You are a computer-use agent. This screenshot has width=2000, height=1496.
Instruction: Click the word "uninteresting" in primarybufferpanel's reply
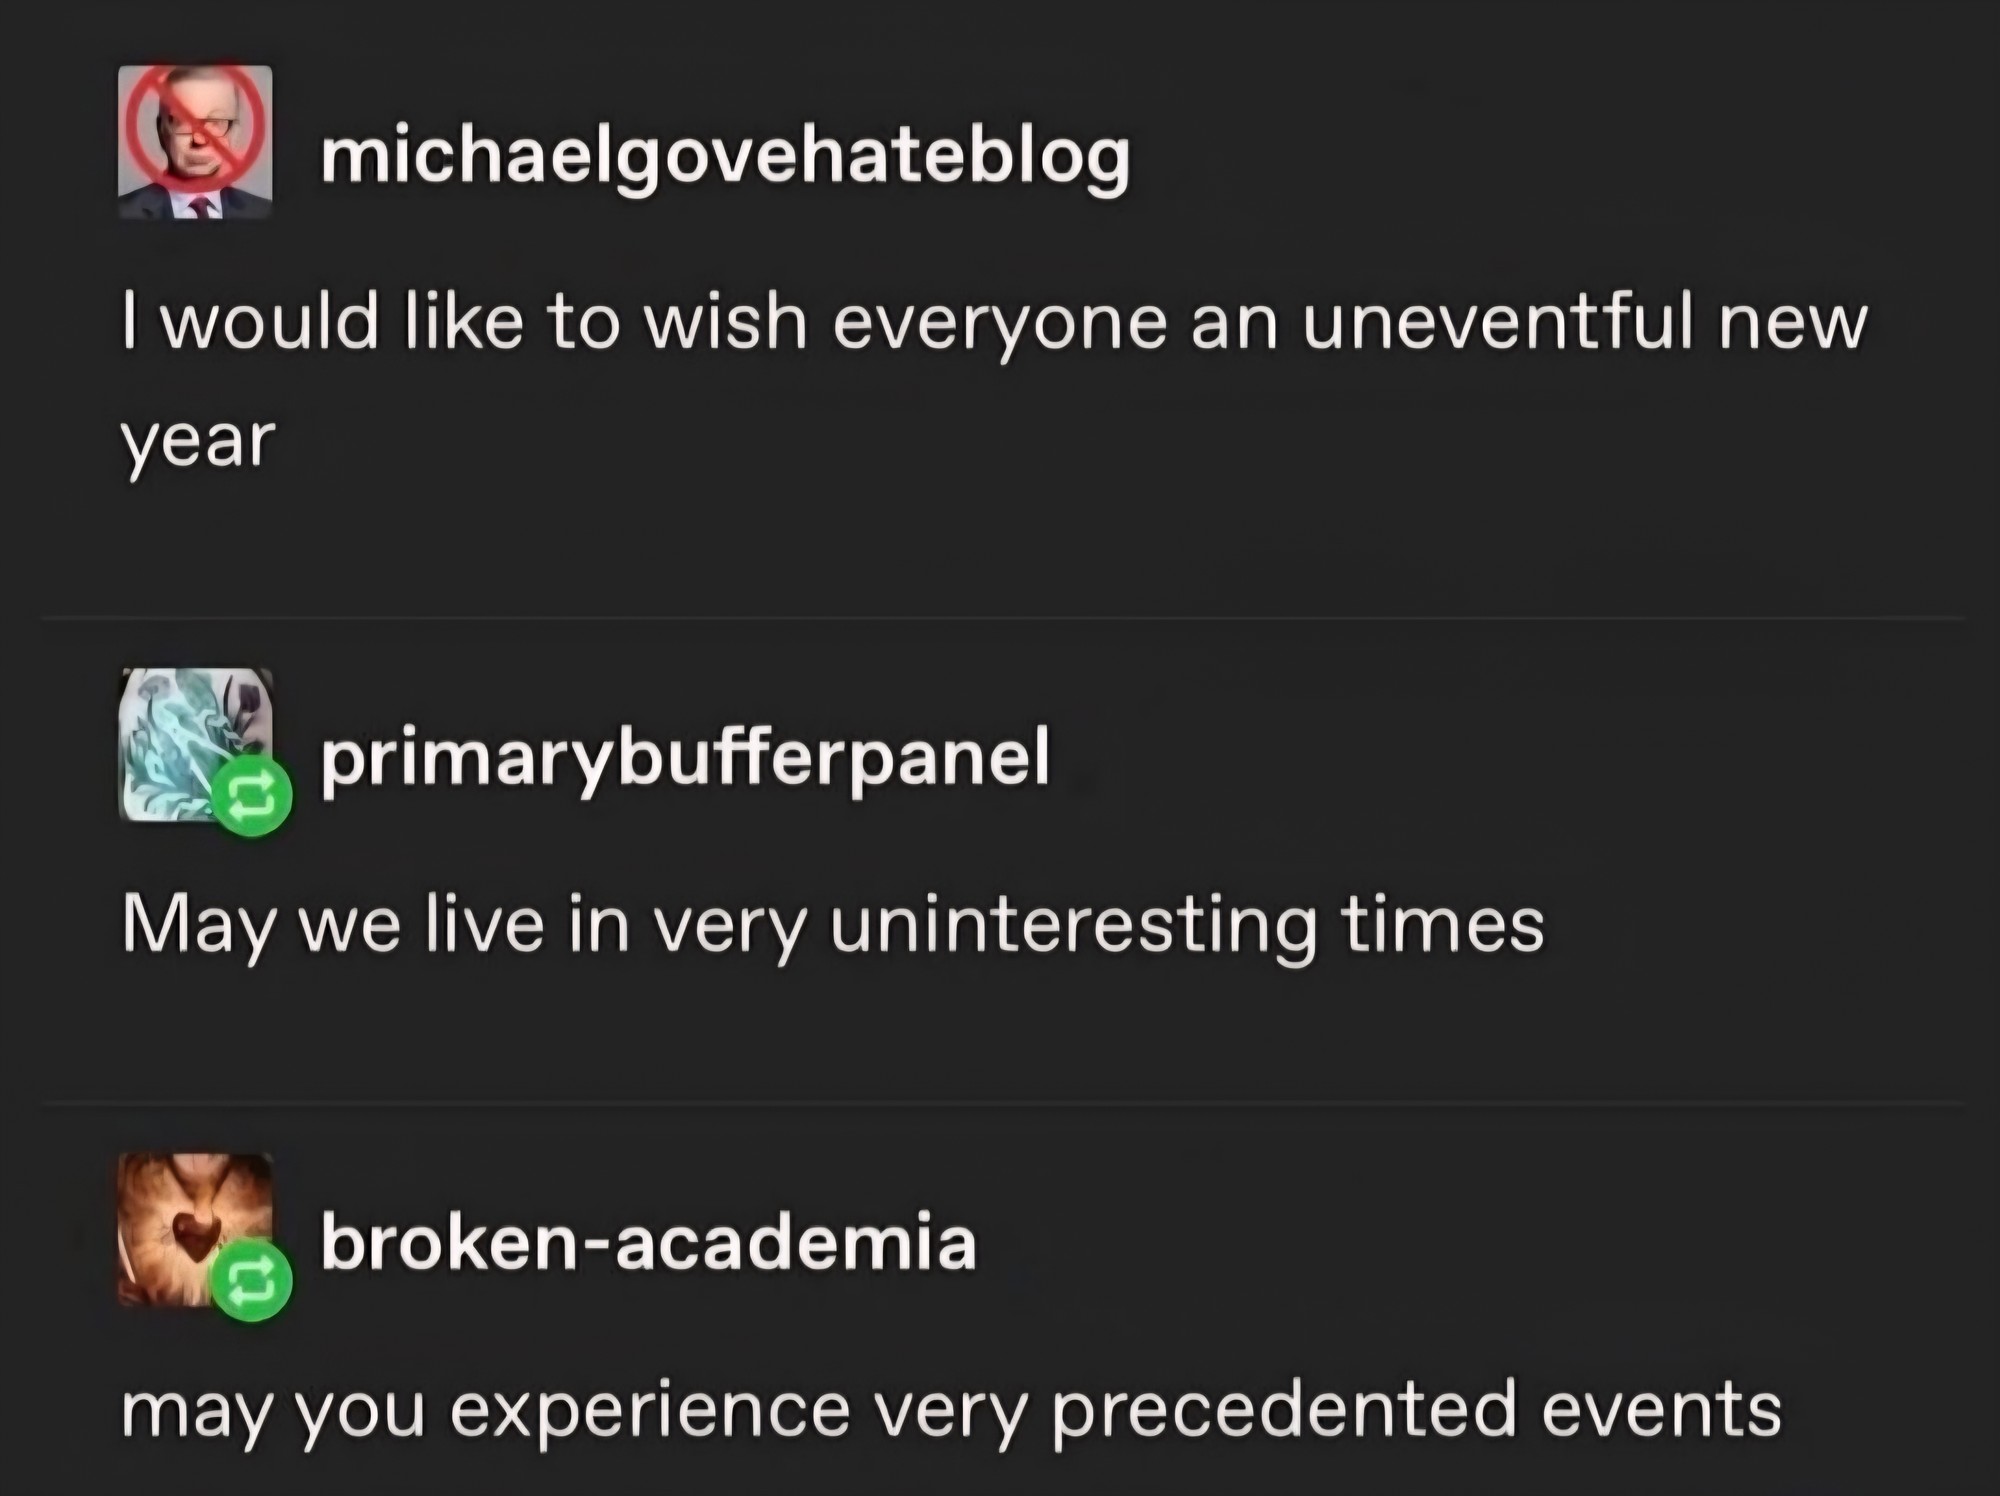[x=1072, y=925]
